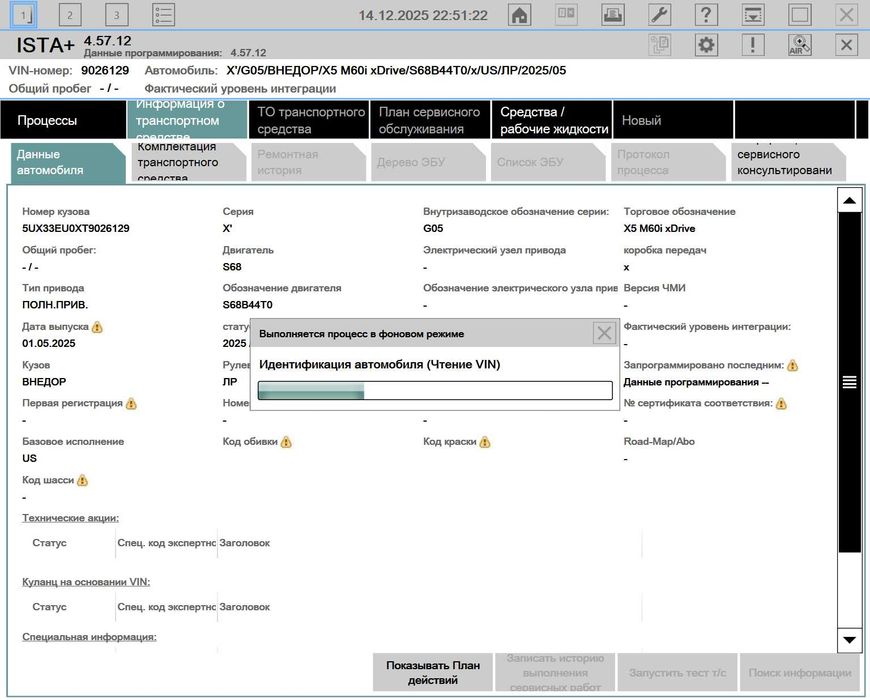
Task: Switch to Комплектация транспортного средства tab
Action: (x=187, y=162)
